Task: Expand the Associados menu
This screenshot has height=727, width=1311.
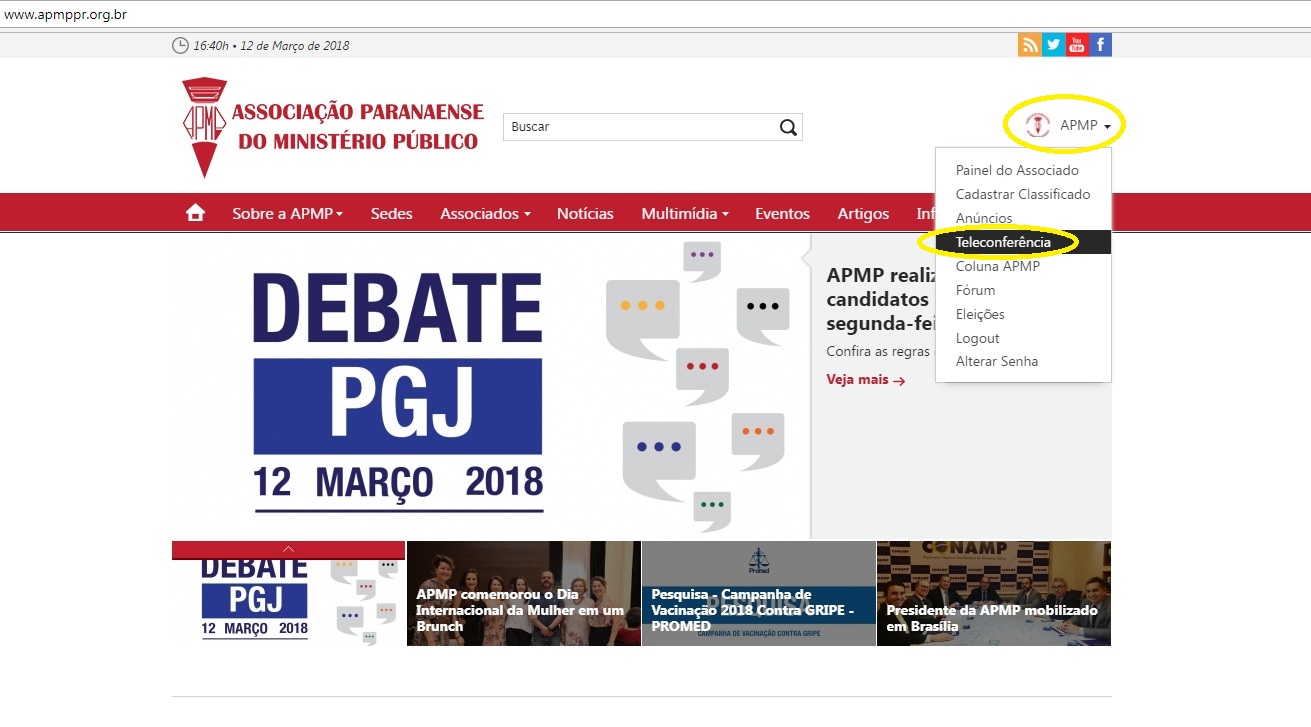Action: pos(485,213)
